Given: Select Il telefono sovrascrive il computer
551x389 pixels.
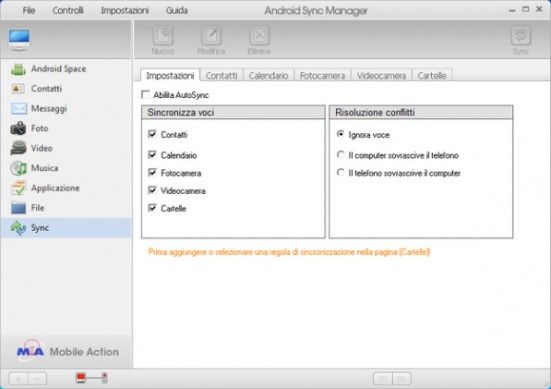Looking at the screenshot, I should coord(340,173).
